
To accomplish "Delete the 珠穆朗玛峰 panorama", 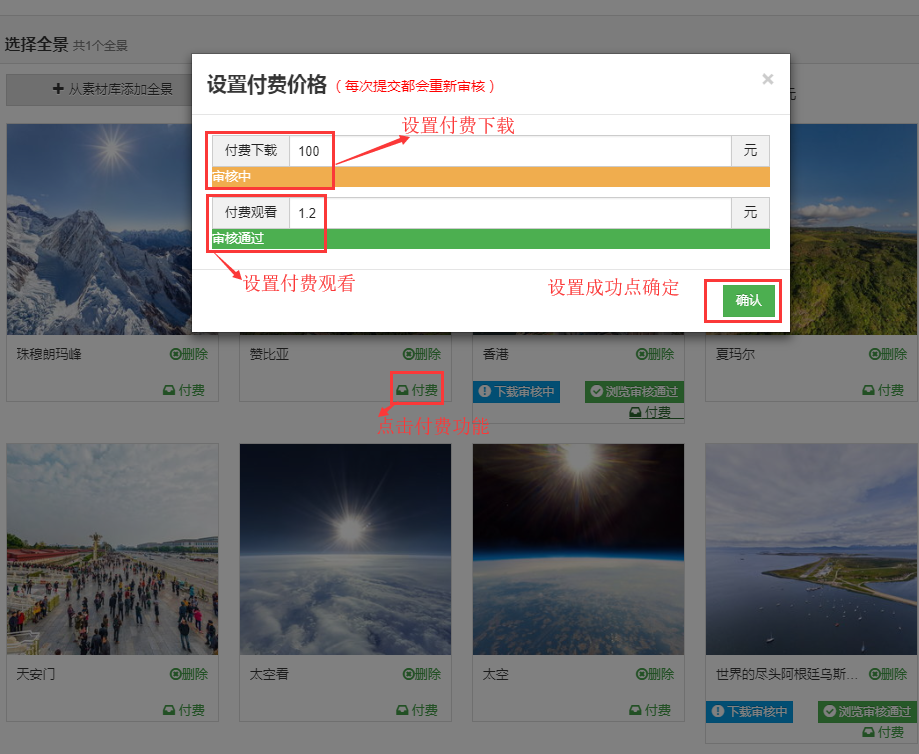I will [x=189, y=354].
